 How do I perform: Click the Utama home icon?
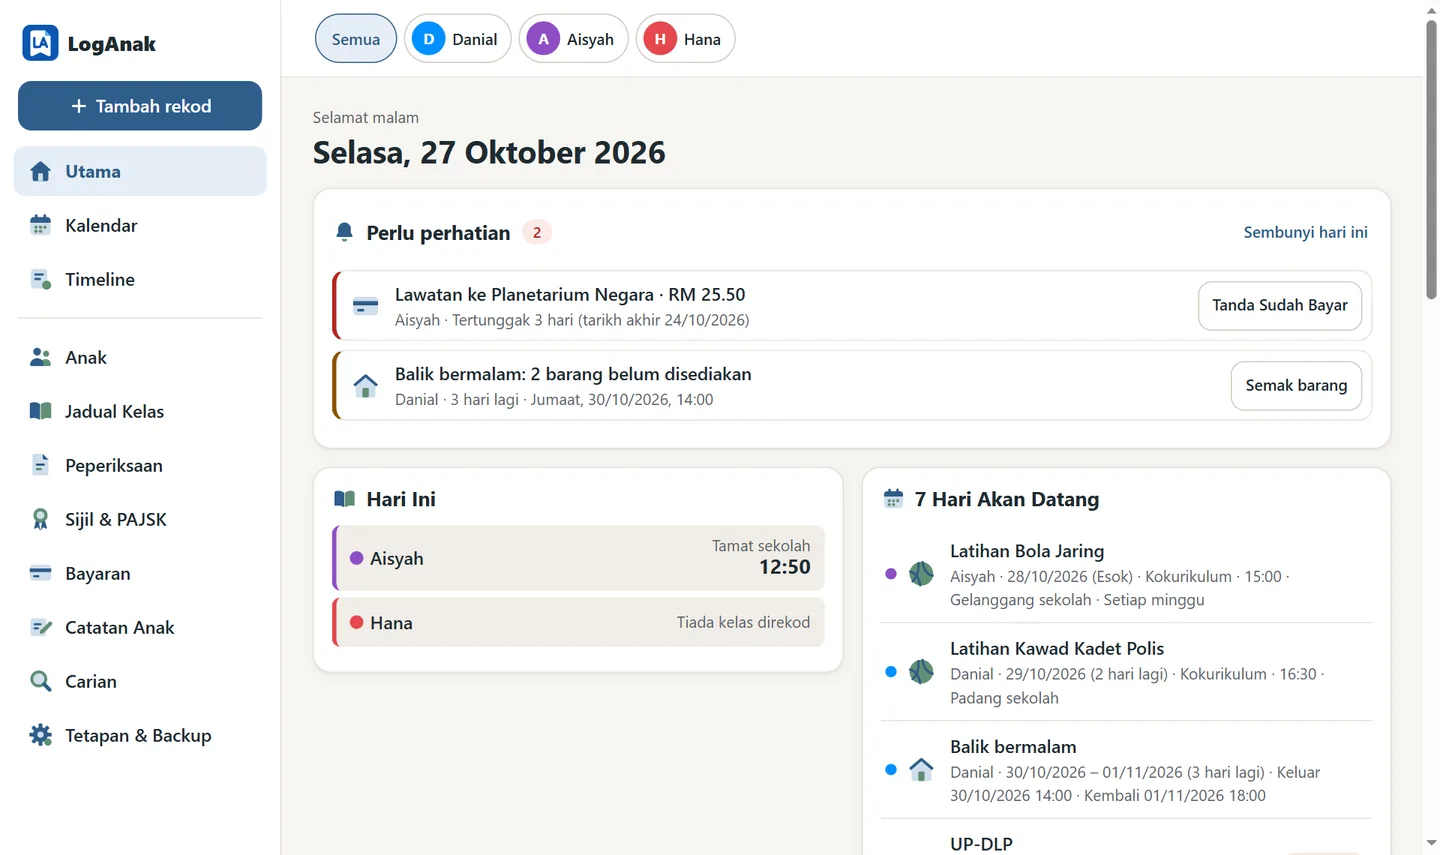tap(40, 171)
